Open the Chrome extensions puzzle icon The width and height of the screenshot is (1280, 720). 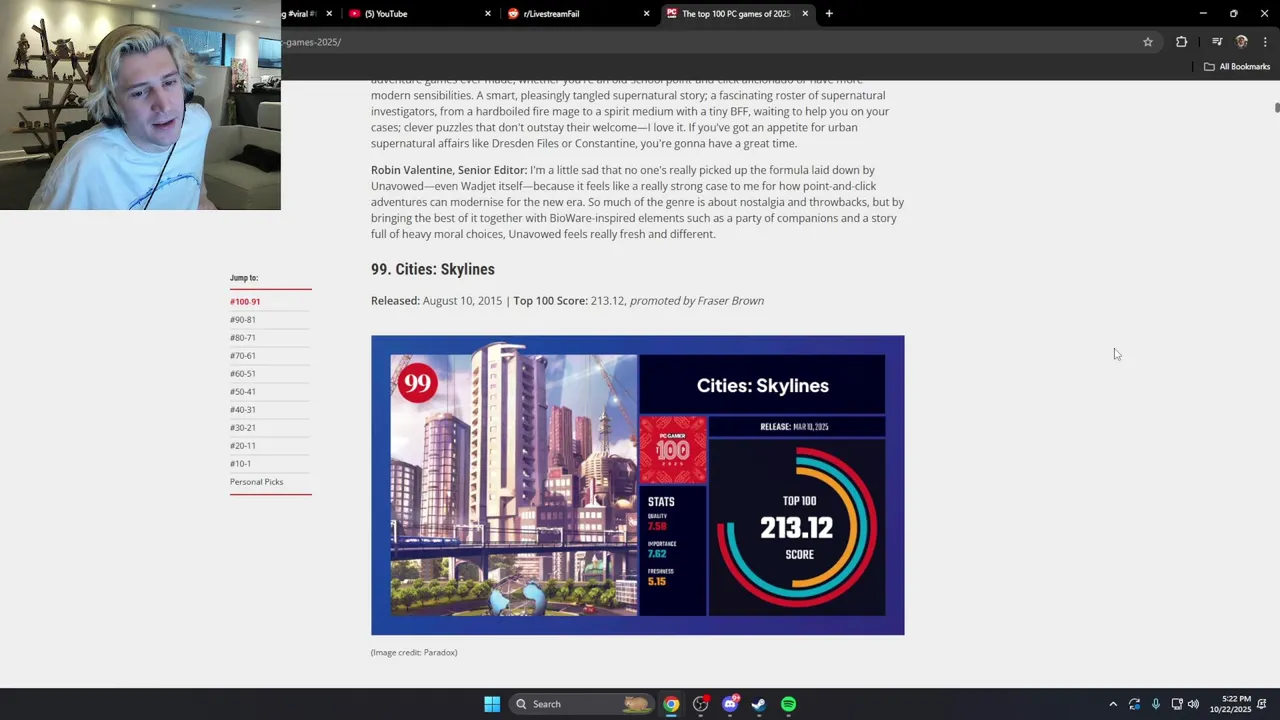pos(1182,42)
